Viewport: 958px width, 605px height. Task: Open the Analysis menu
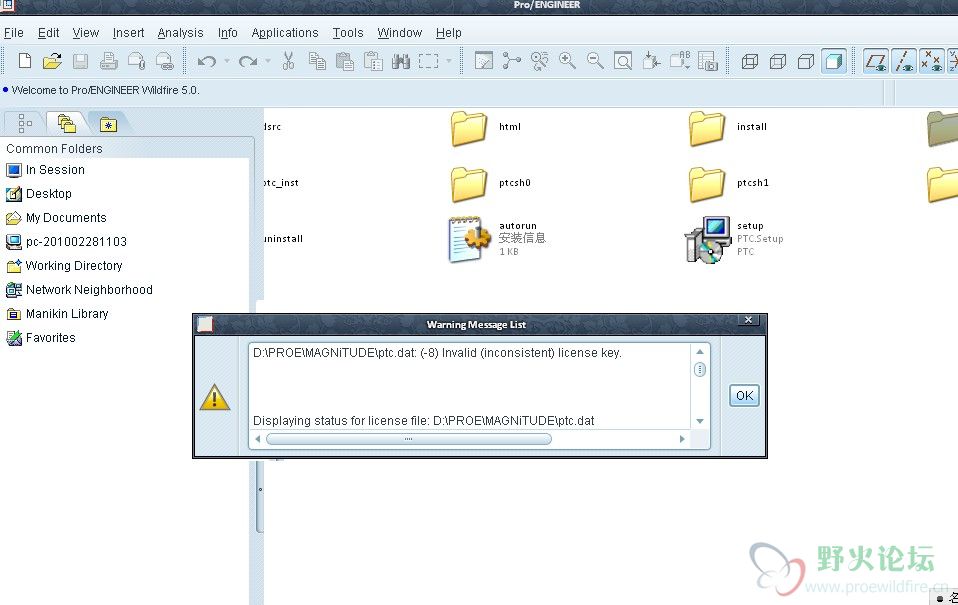coord(180,33)
